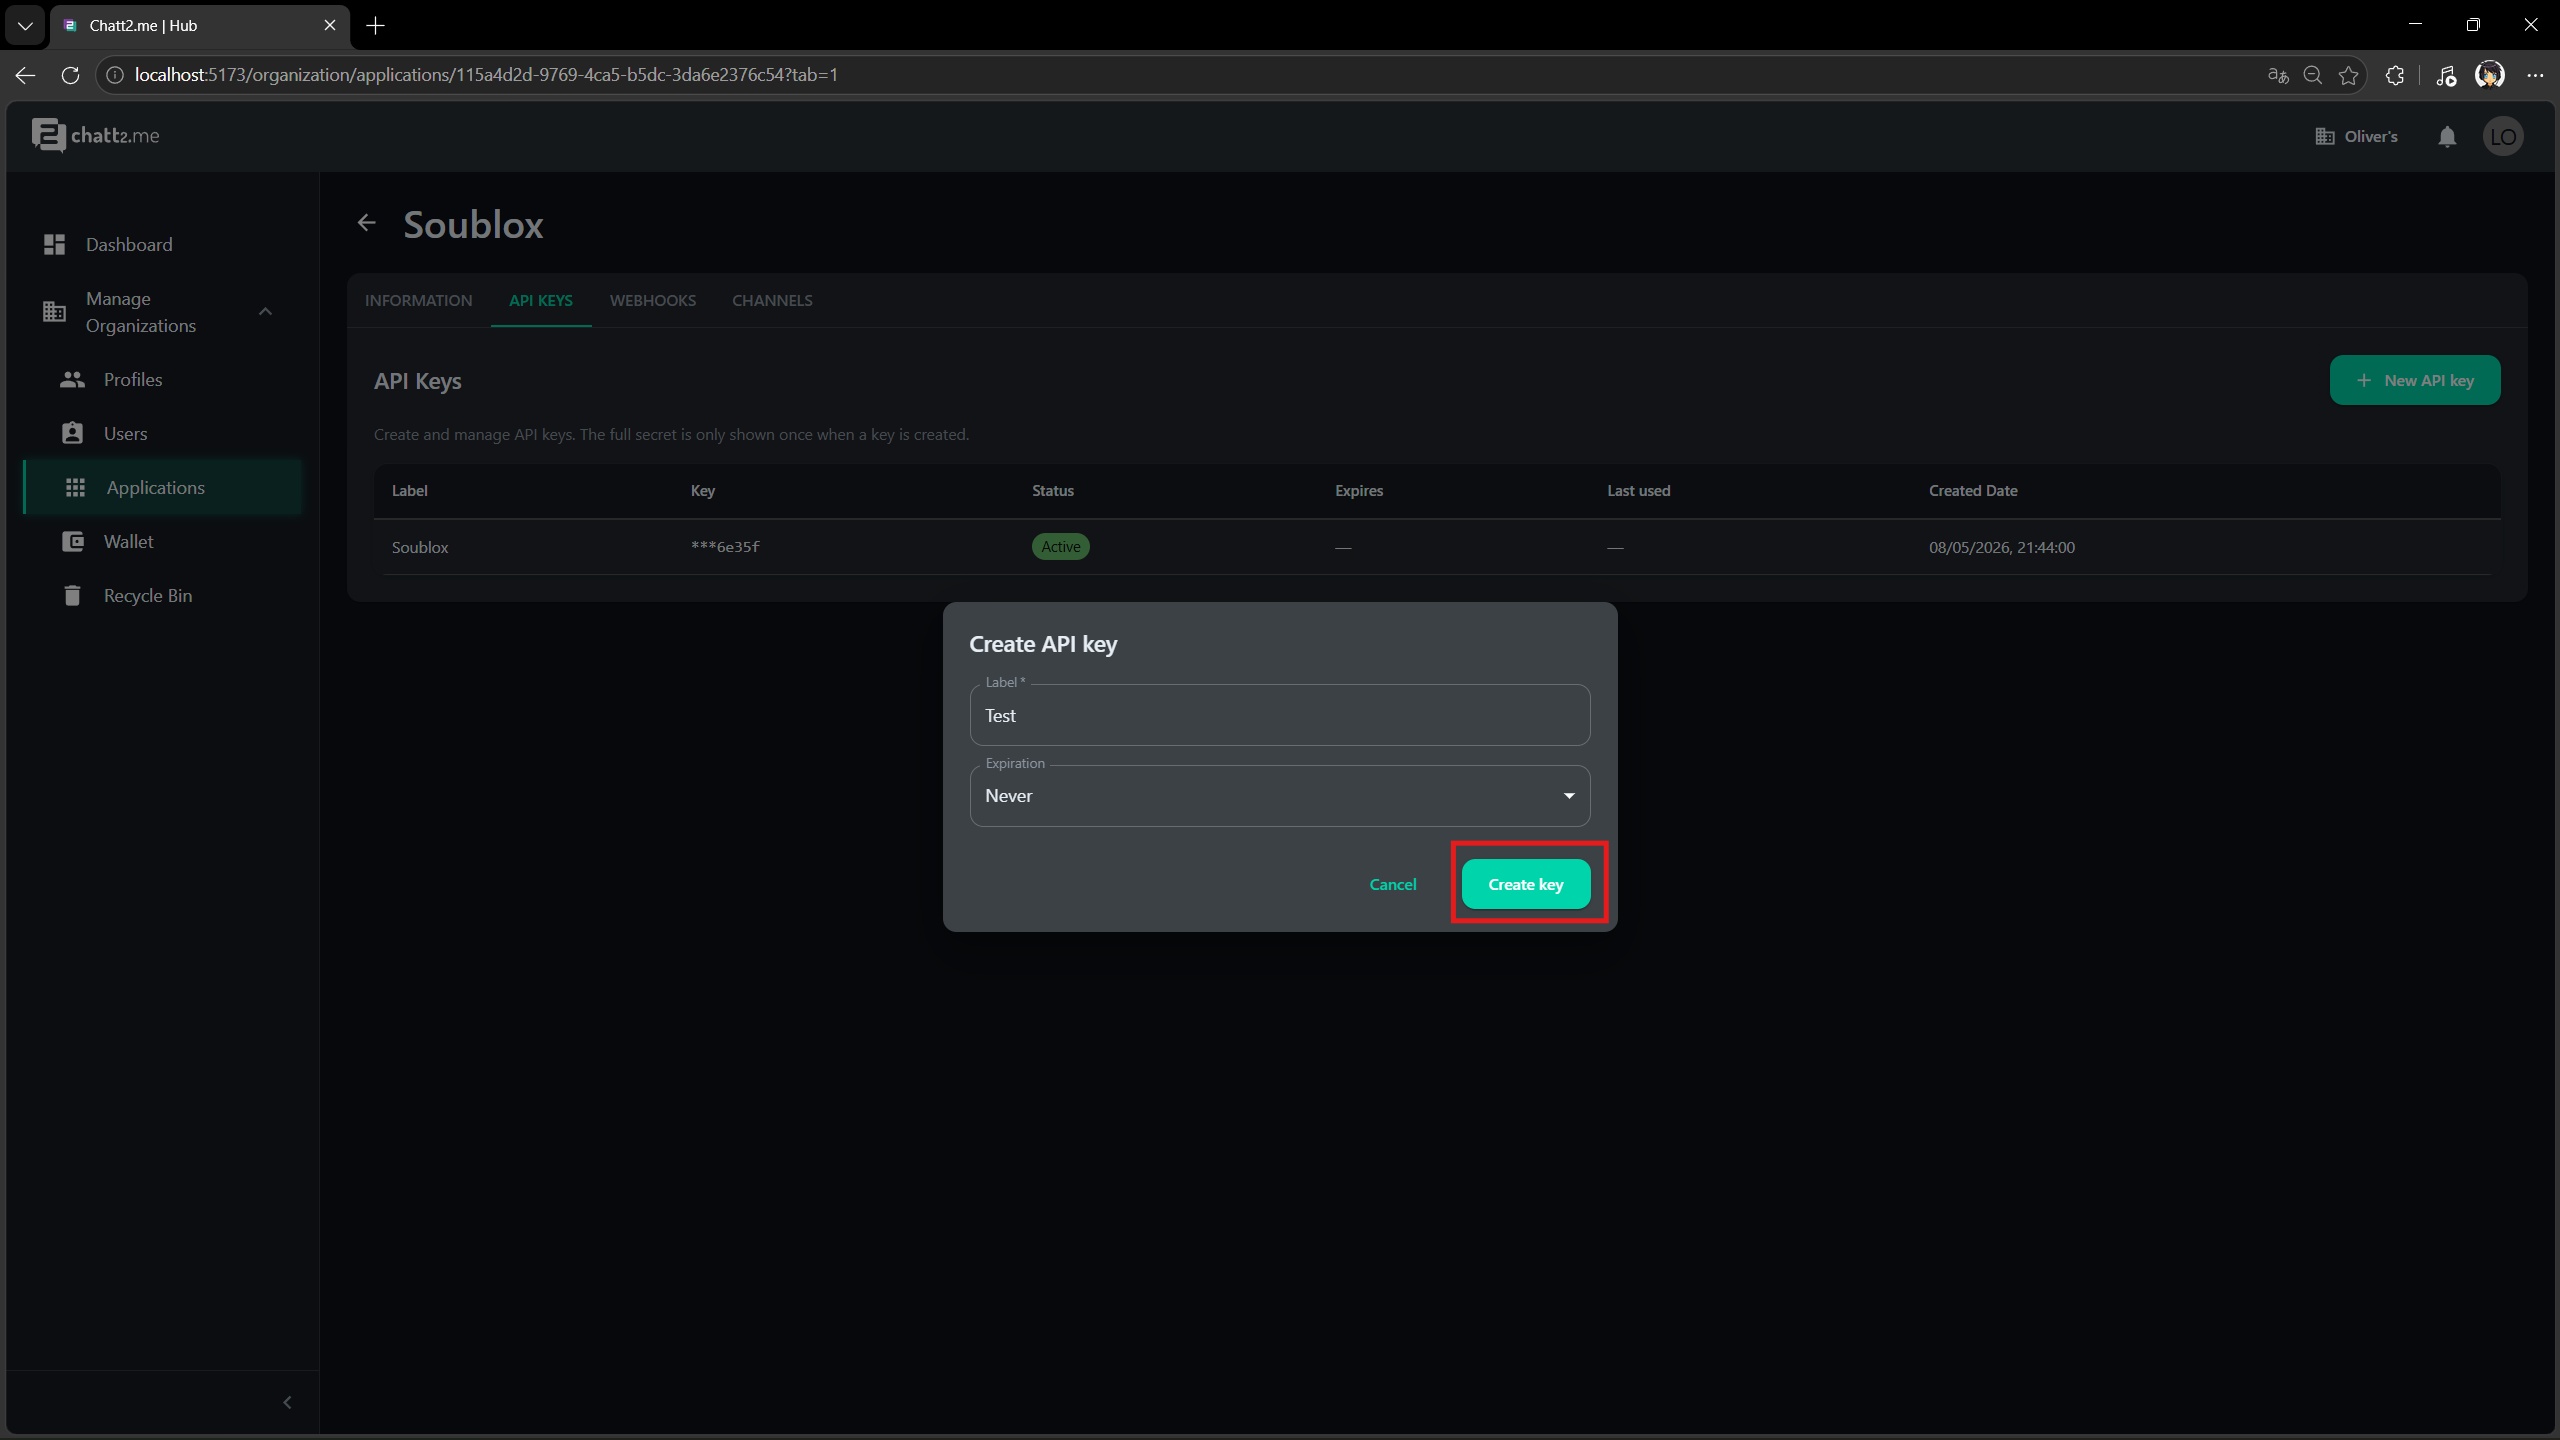Click the Create key button
This screenshot has width=2560, height=1440.
1525,884
